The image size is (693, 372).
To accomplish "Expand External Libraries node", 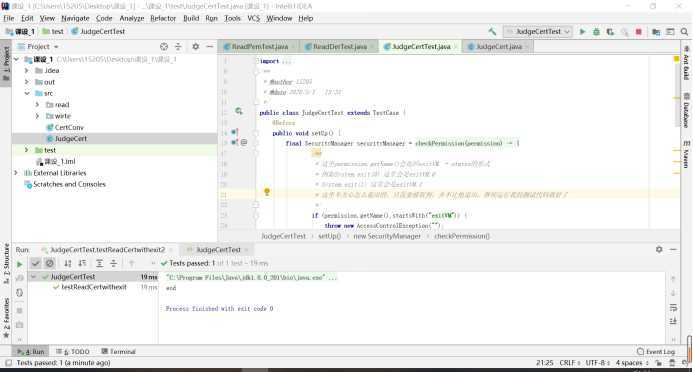I will click(x=16, y=173).
